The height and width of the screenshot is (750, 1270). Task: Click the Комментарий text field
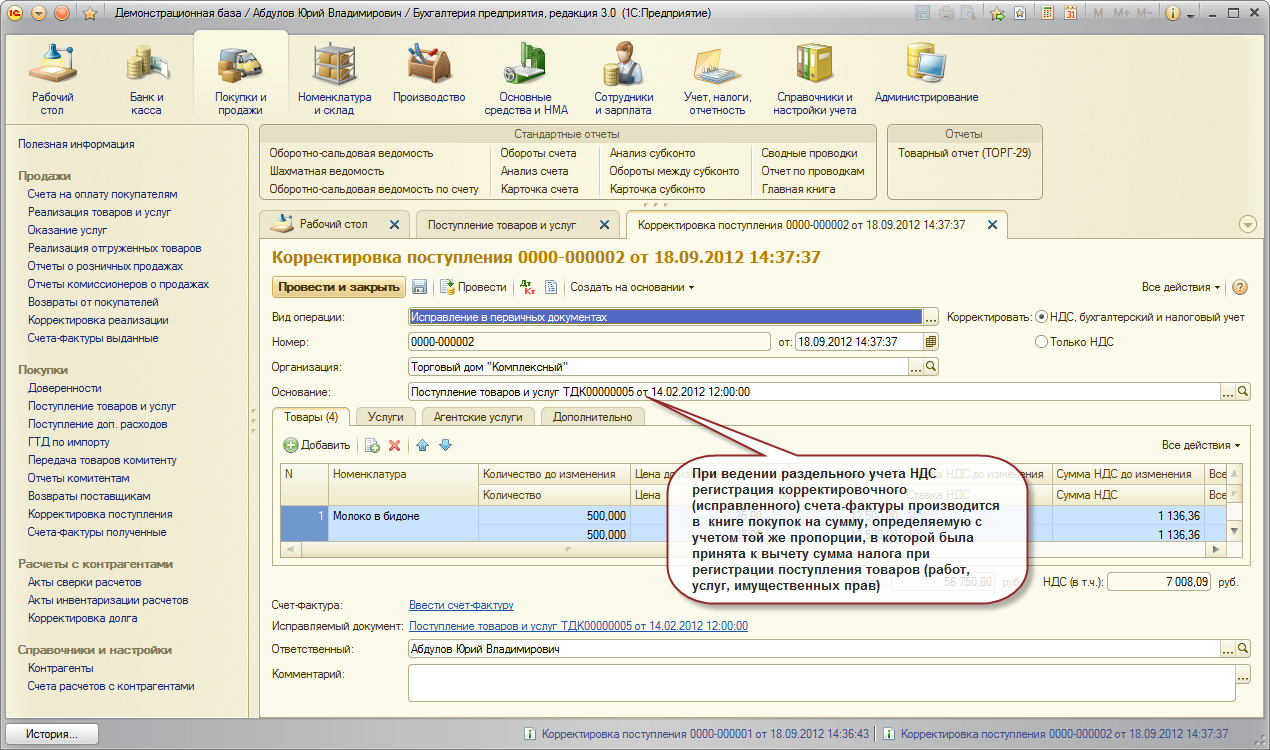(822, 685)
